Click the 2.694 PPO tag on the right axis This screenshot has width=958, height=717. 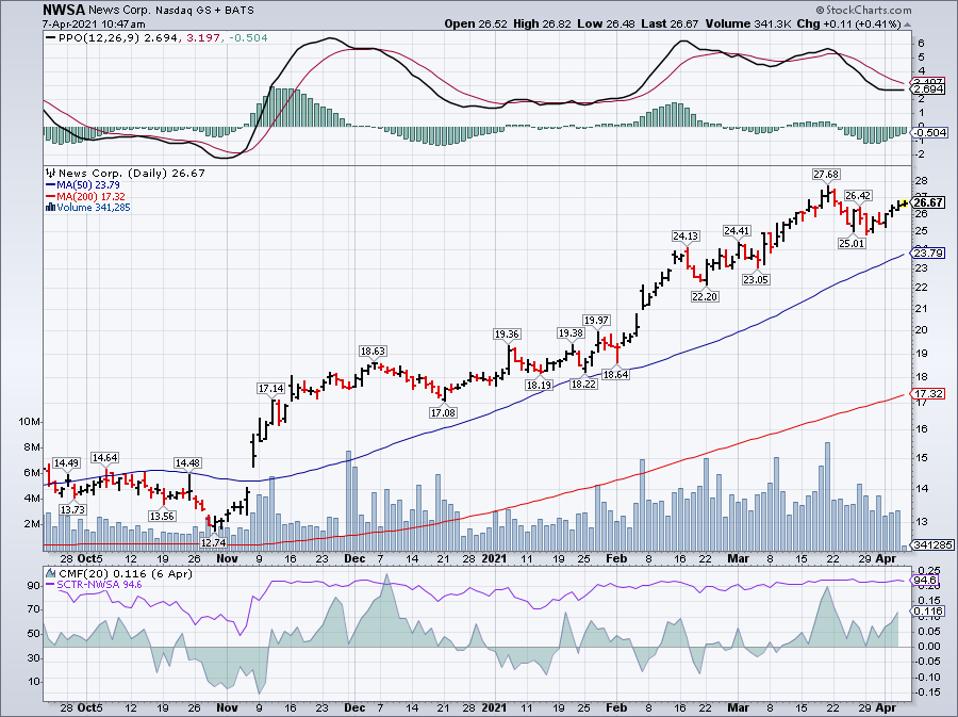(x=929, y=89)
